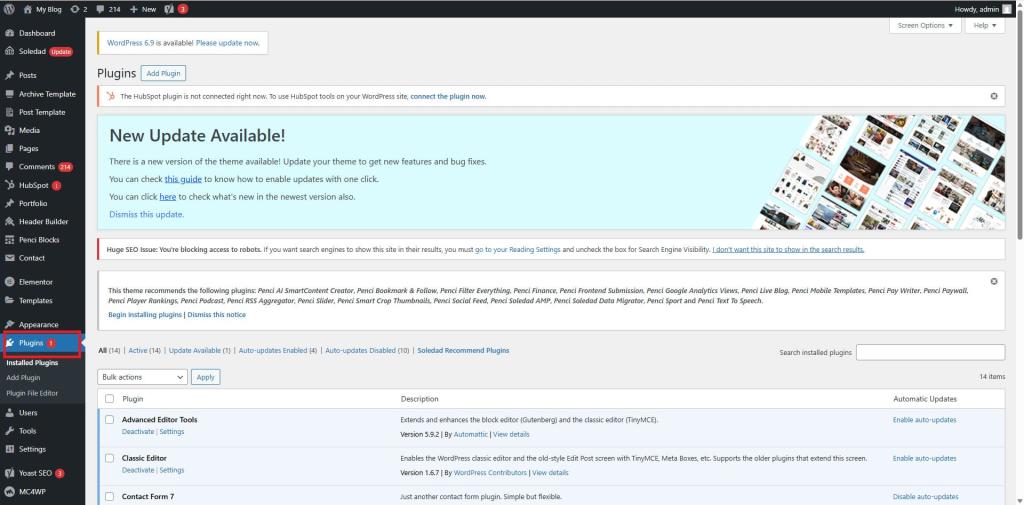
Task: Click the Please update now link
Action: pos(227,43)
